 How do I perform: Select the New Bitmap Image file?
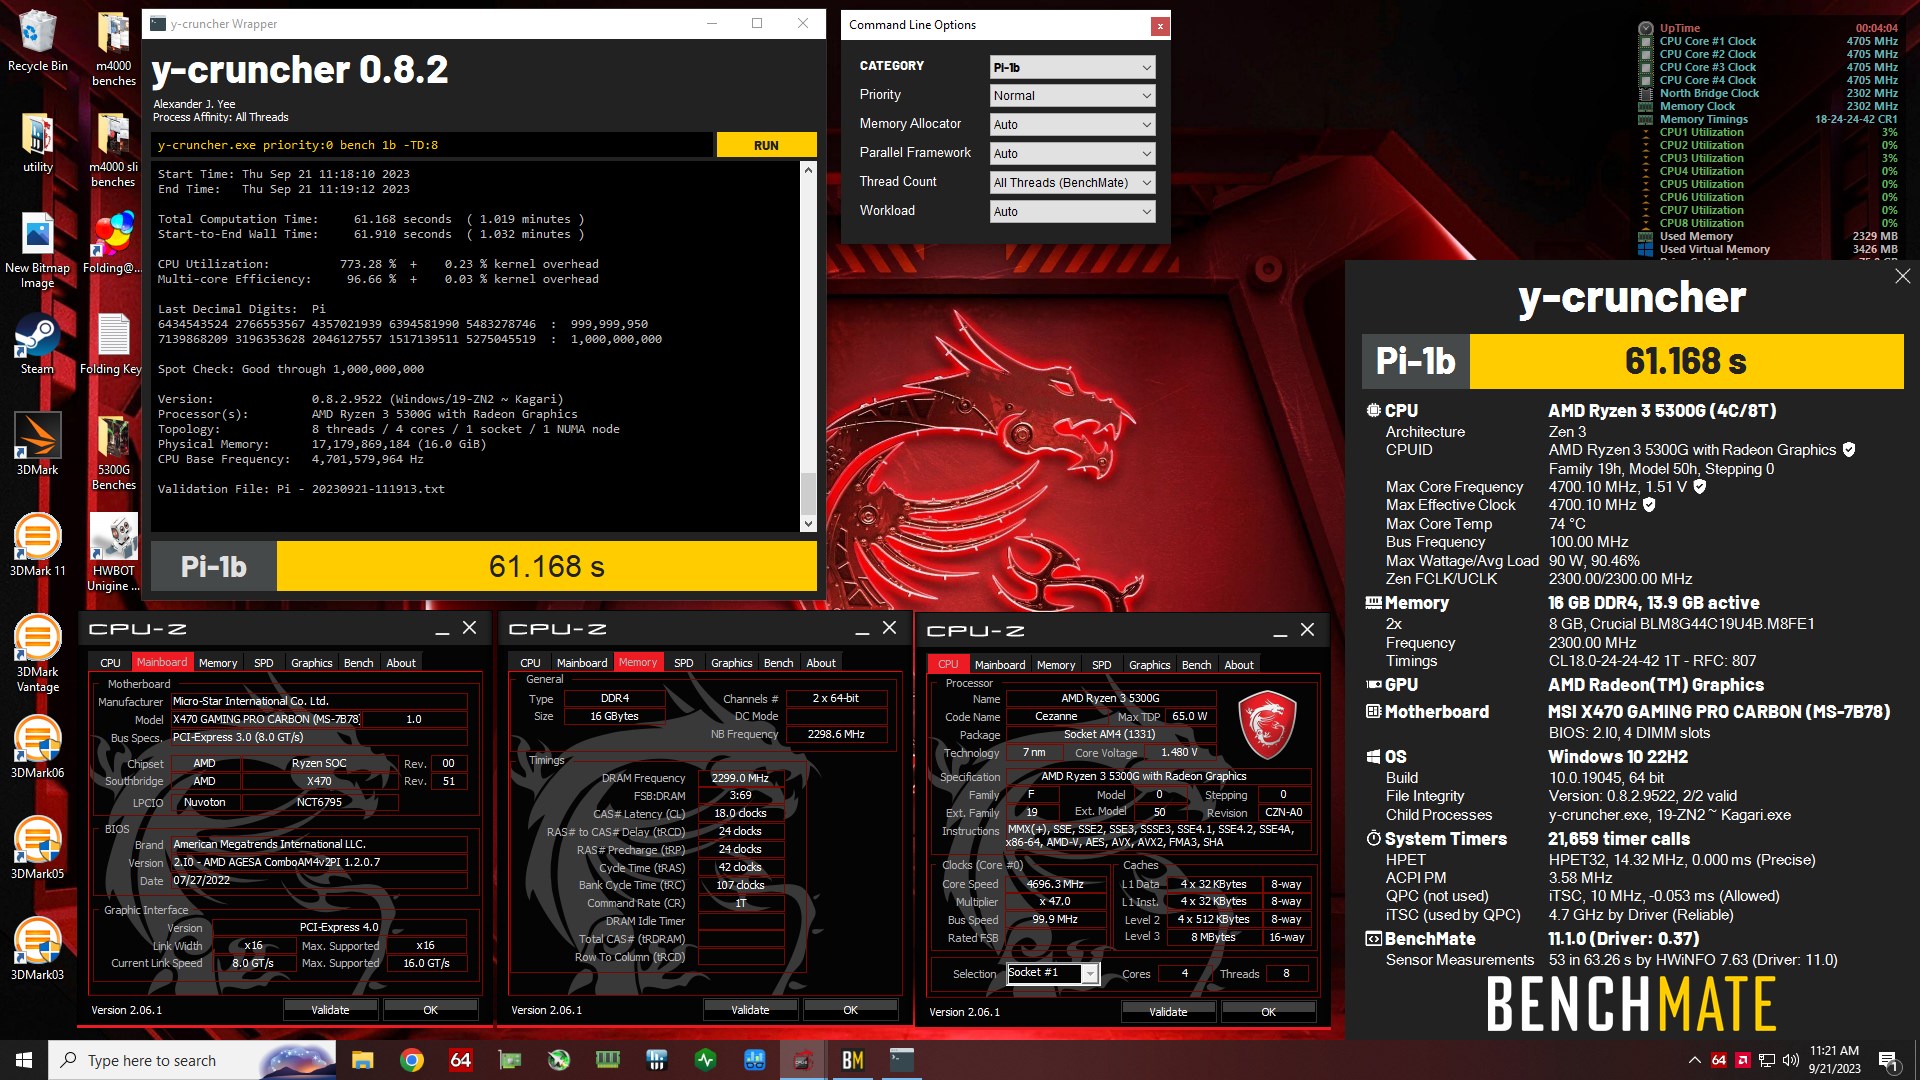[37, 250]
